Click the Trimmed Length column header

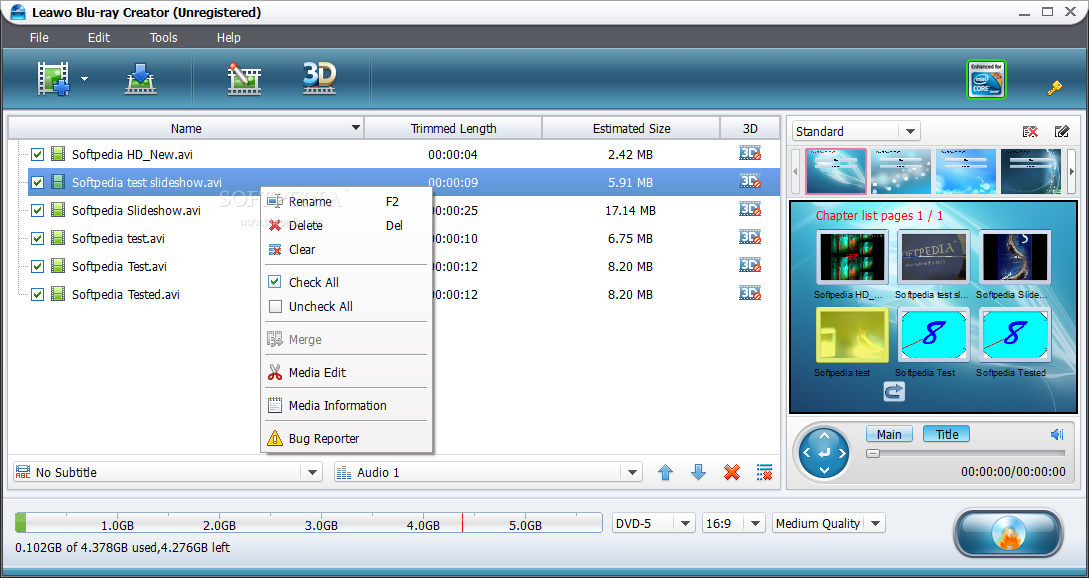click(x=453, y=128)
